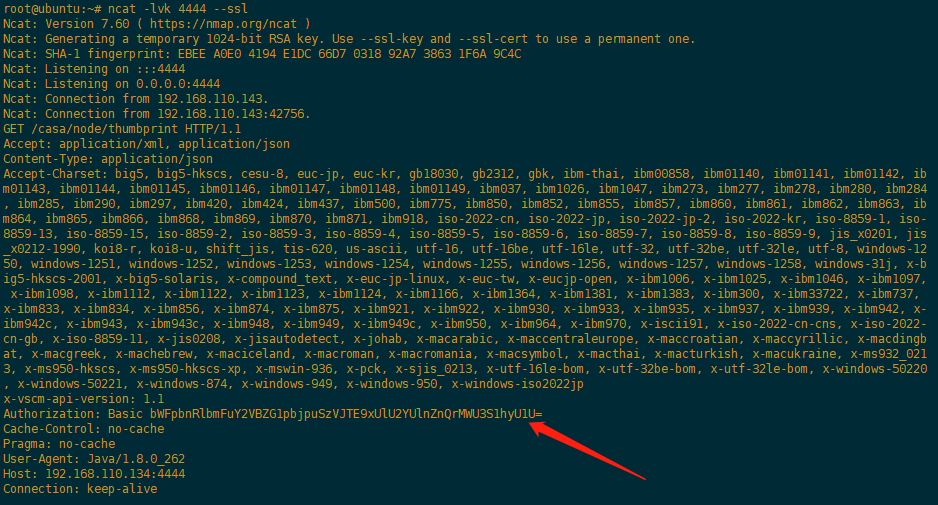Viewport: 938px width, 505px height.
Task: Click the Pragma: no-cache line
Action: pos(59,444)
